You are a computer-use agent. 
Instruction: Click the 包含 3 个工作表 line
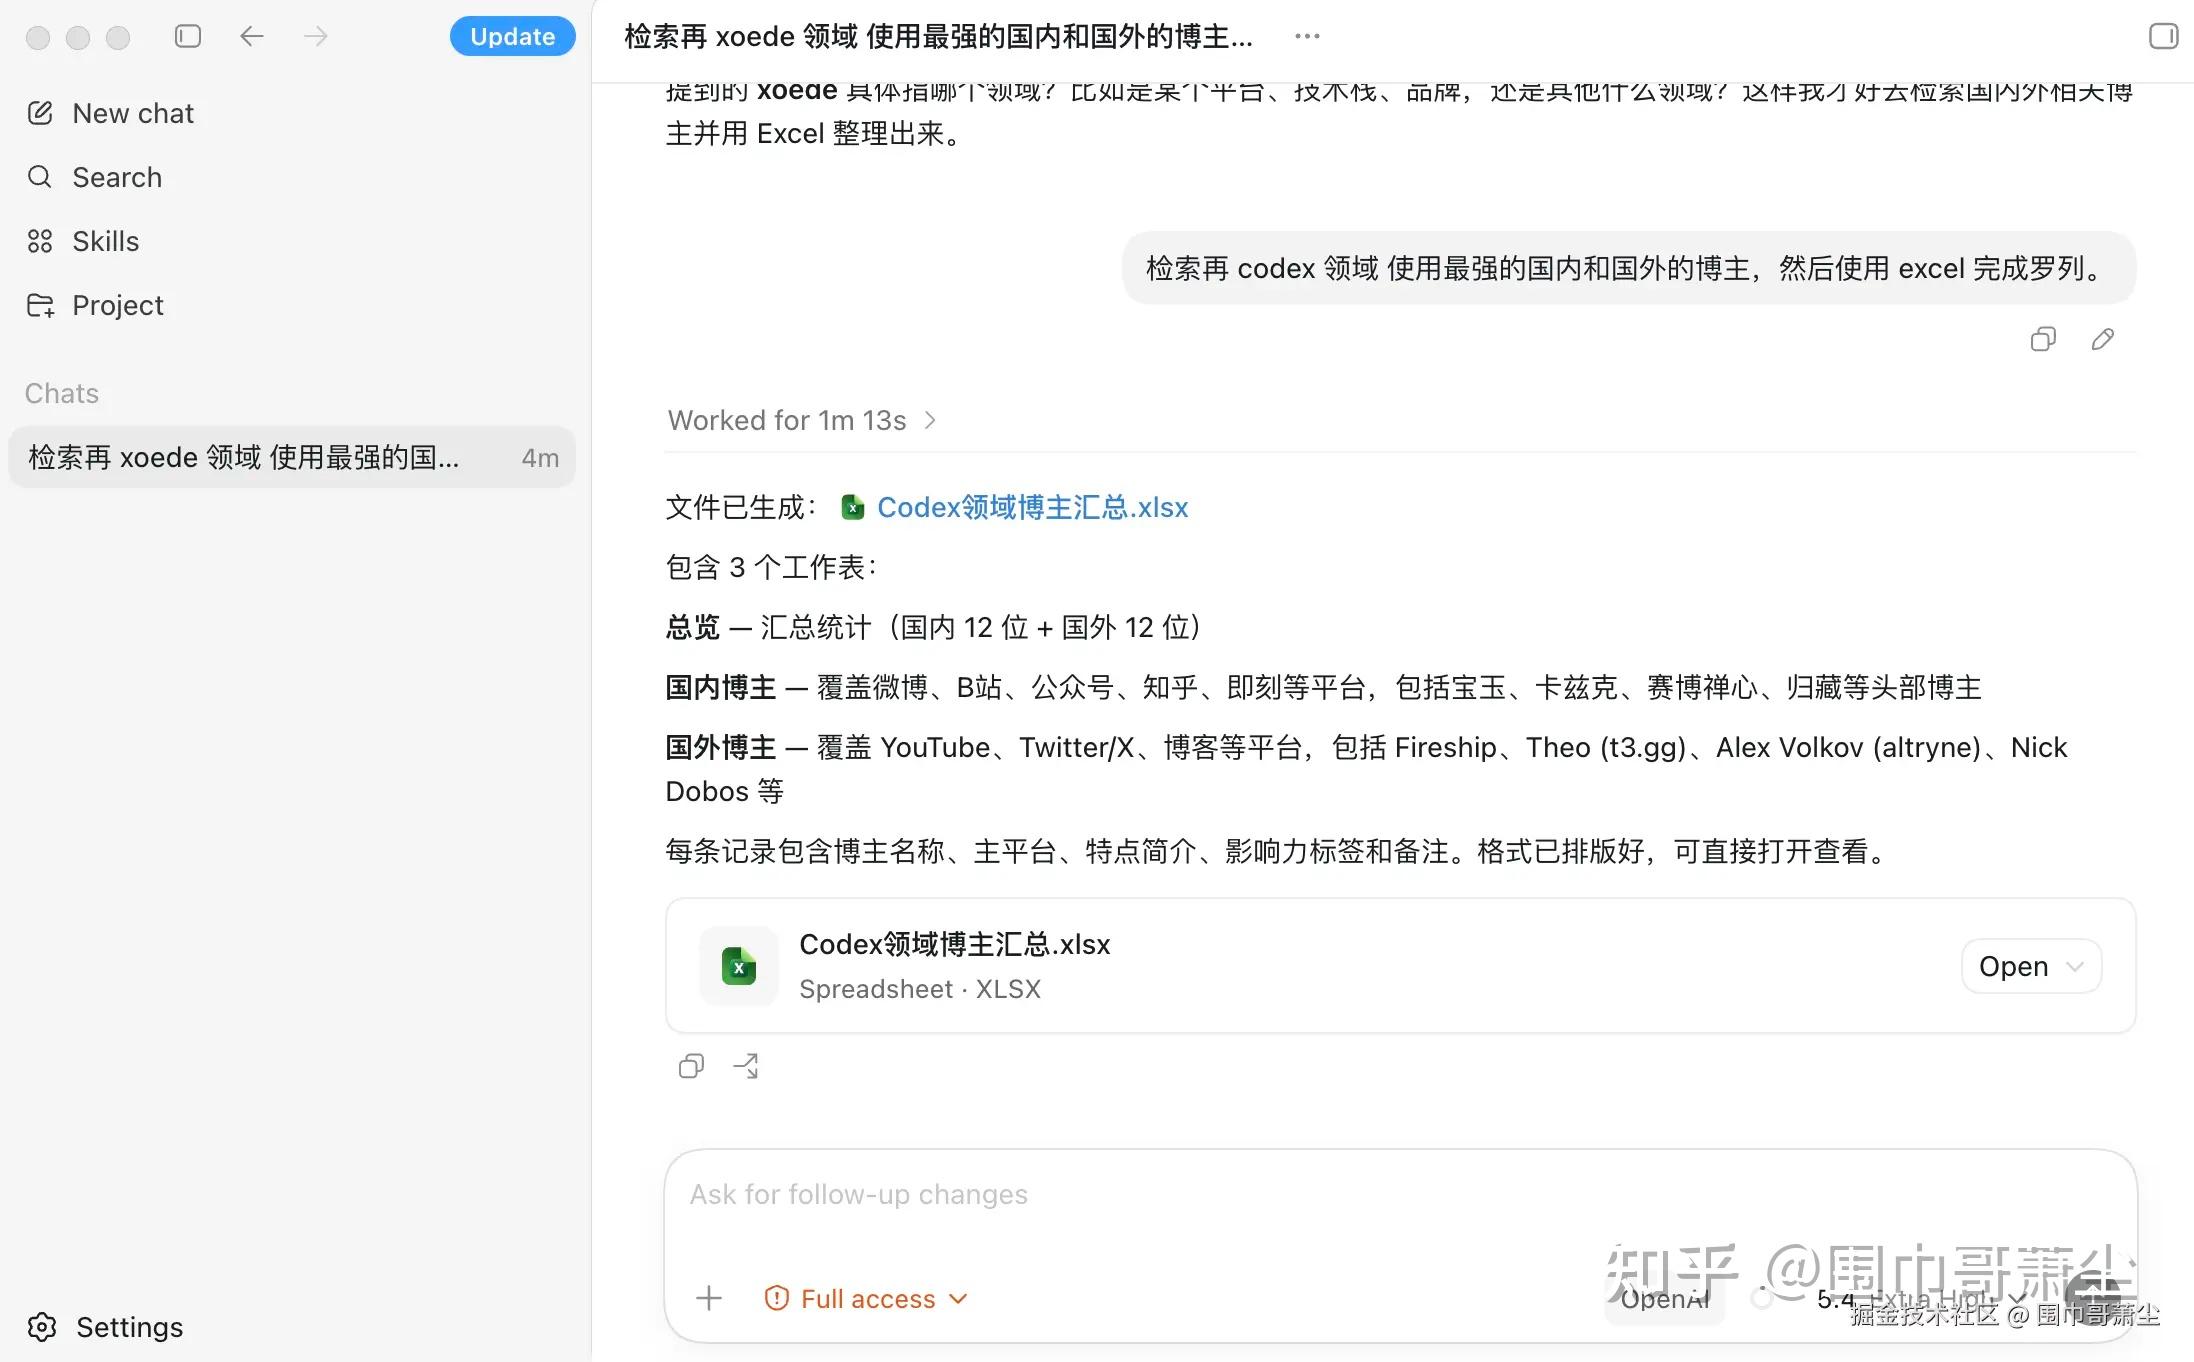[772, 567]
